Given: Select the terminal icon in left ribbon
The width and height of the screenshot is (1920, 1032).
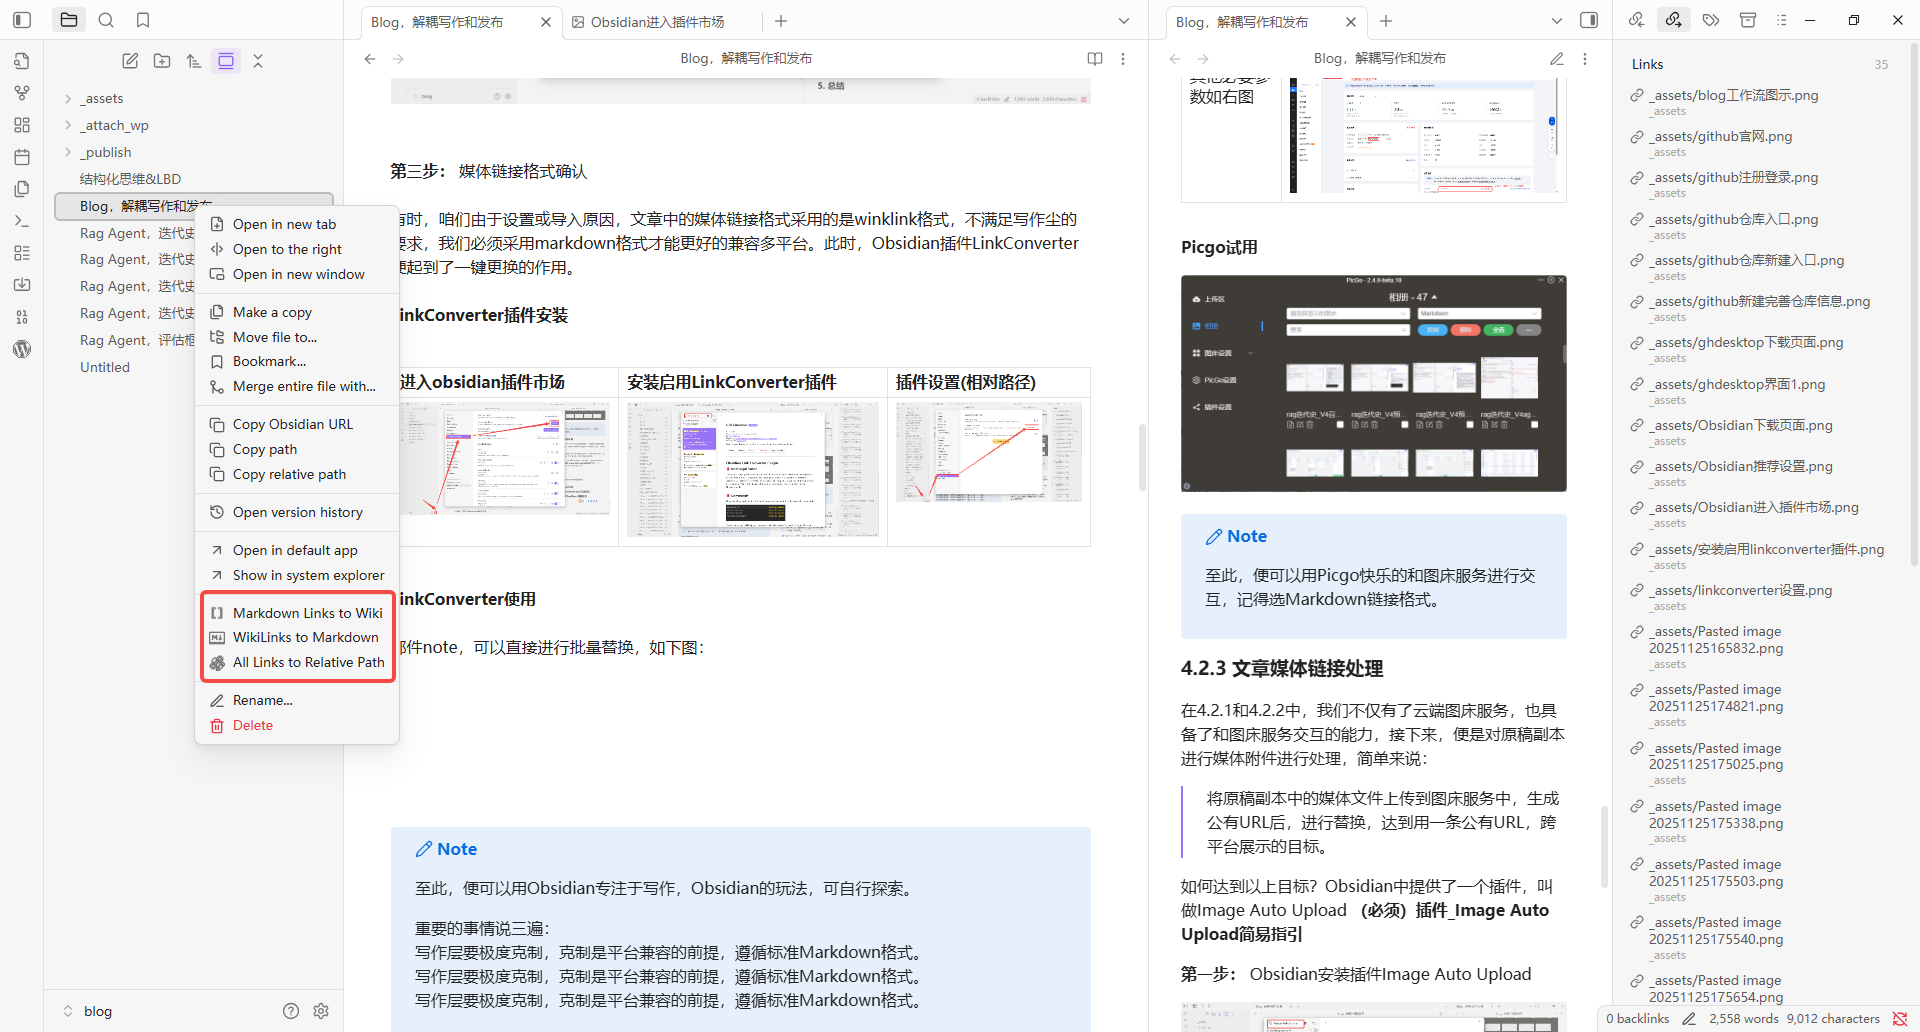Looking at the screenshot, I should pos(22,221).
